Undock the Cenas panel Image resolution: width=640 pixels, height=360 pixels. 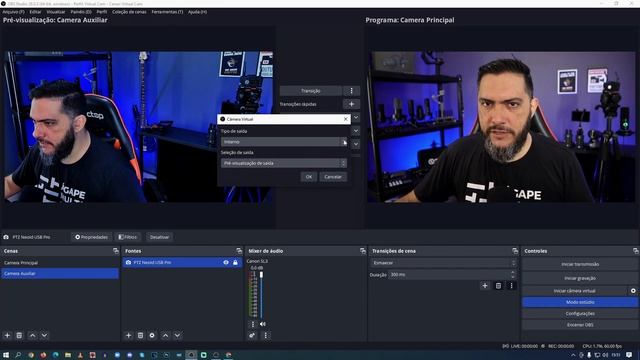click(116, 251)
